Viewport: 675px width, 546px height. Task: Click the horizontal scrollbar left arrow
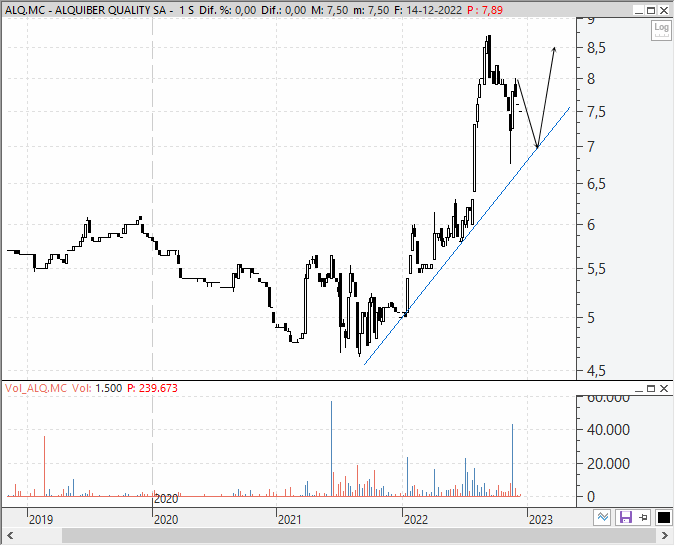coord(10,536)
